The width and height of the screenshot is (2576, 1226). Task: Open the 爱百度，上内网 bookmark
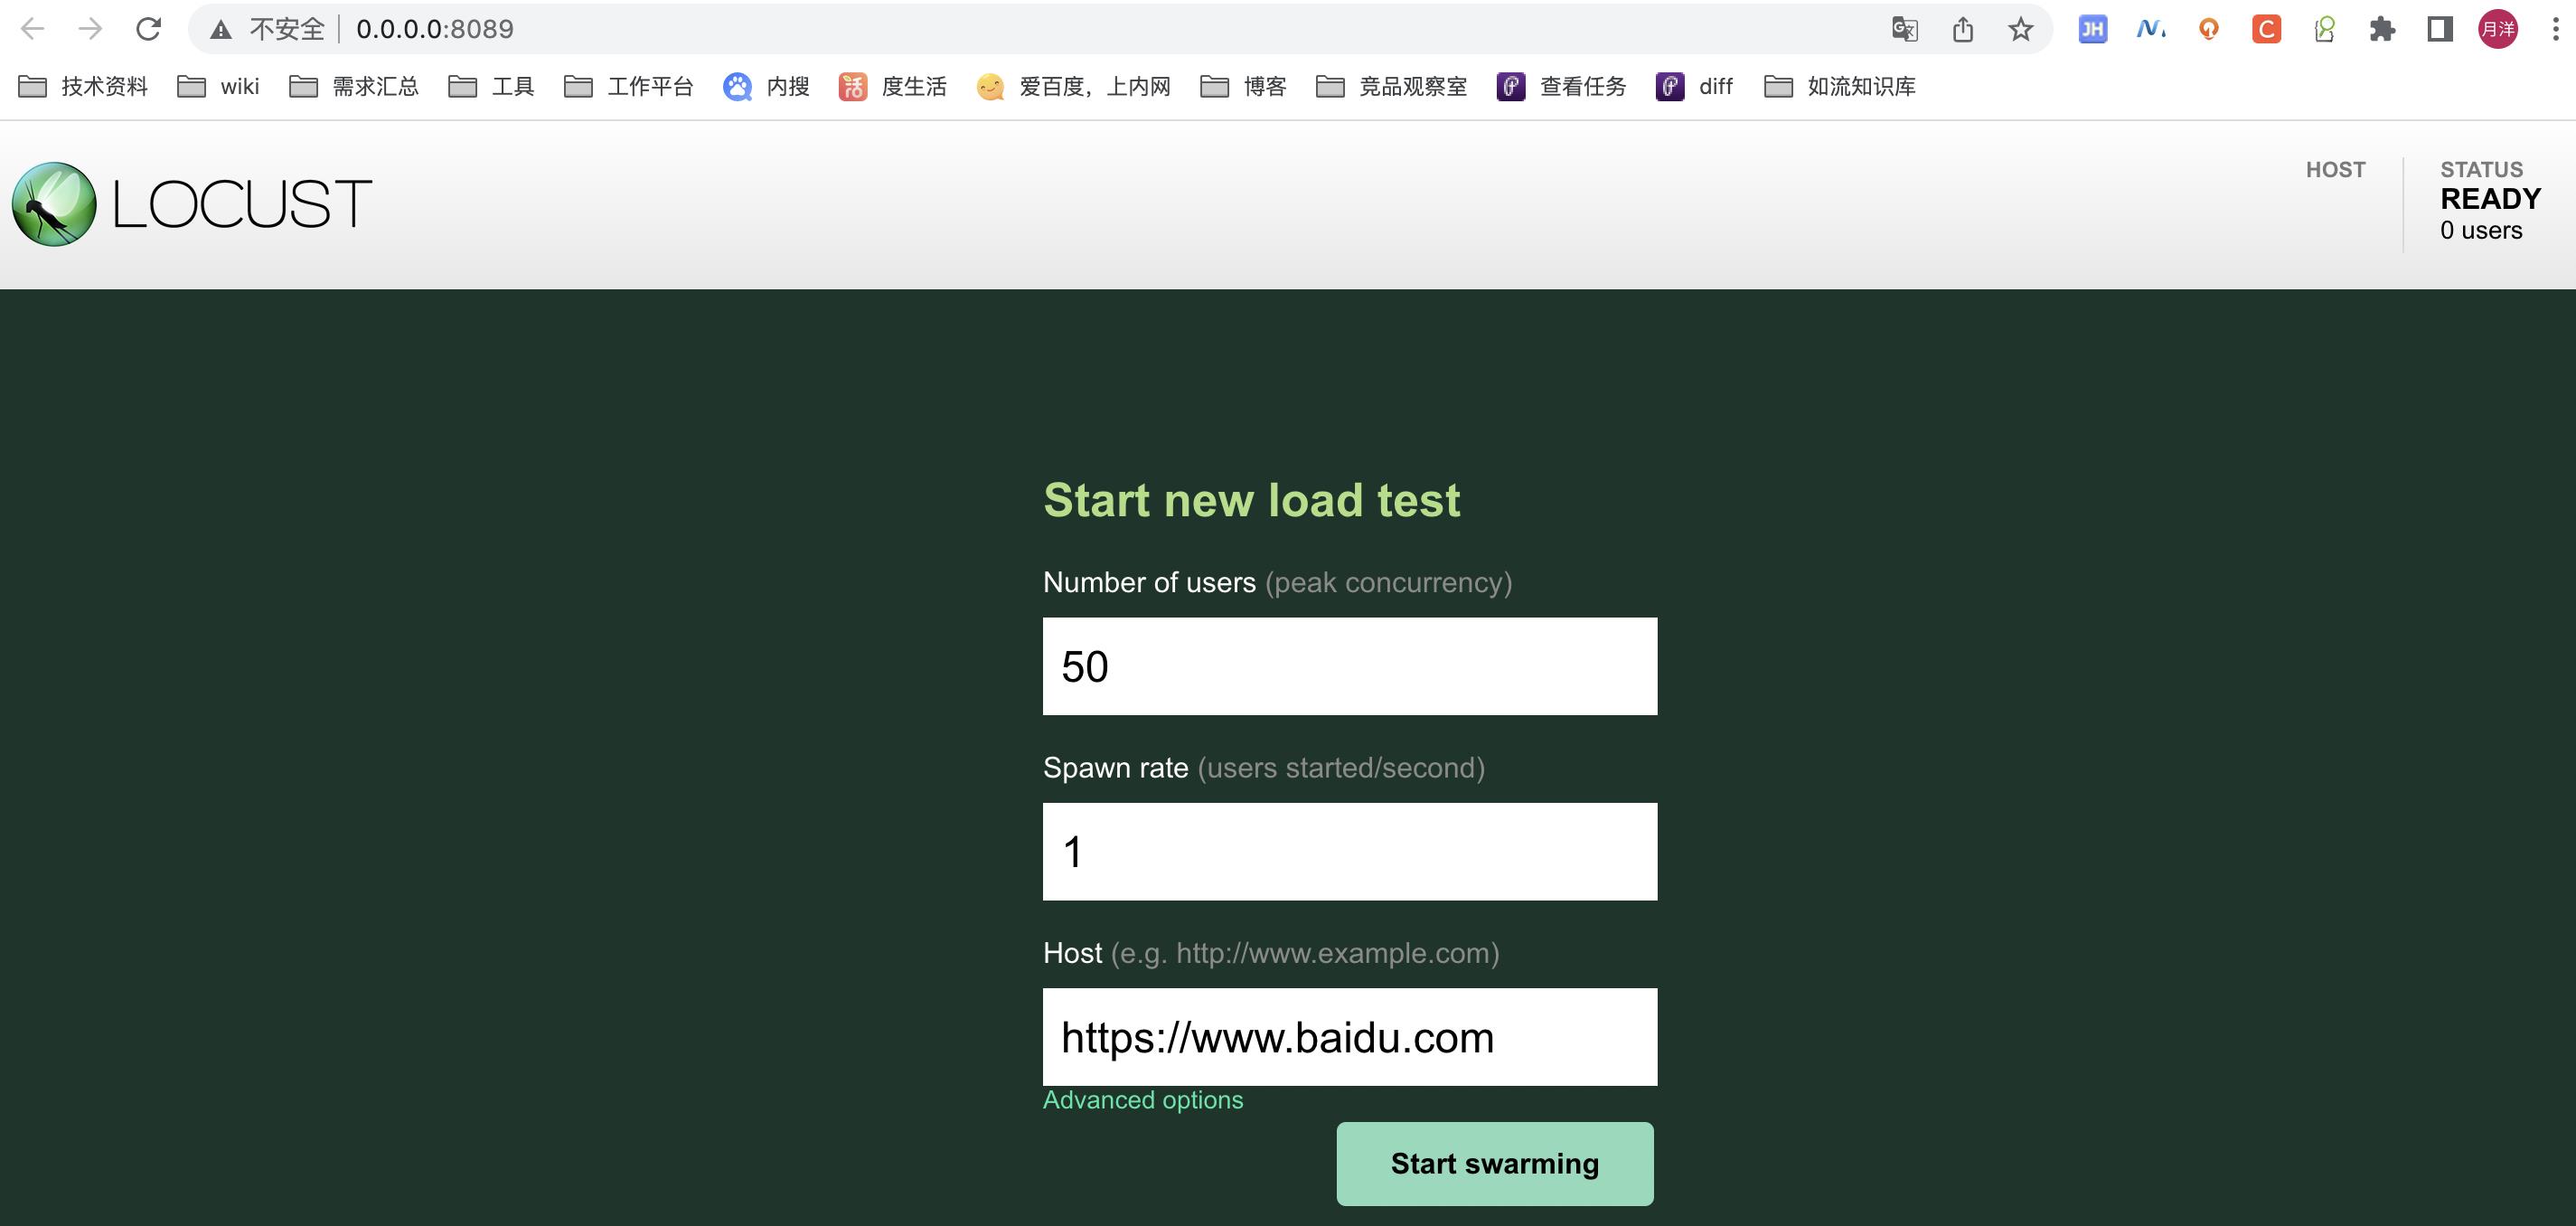pyautogui.click(x=1074, y=87)
